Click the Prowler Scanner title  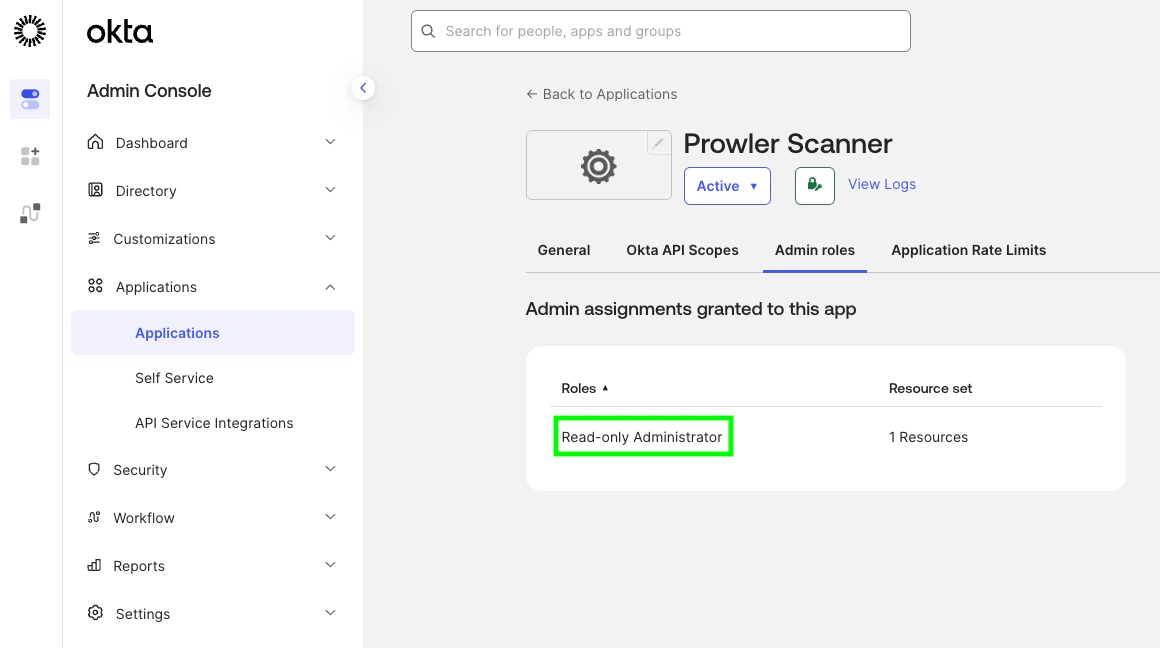click(x=788, y=144)
